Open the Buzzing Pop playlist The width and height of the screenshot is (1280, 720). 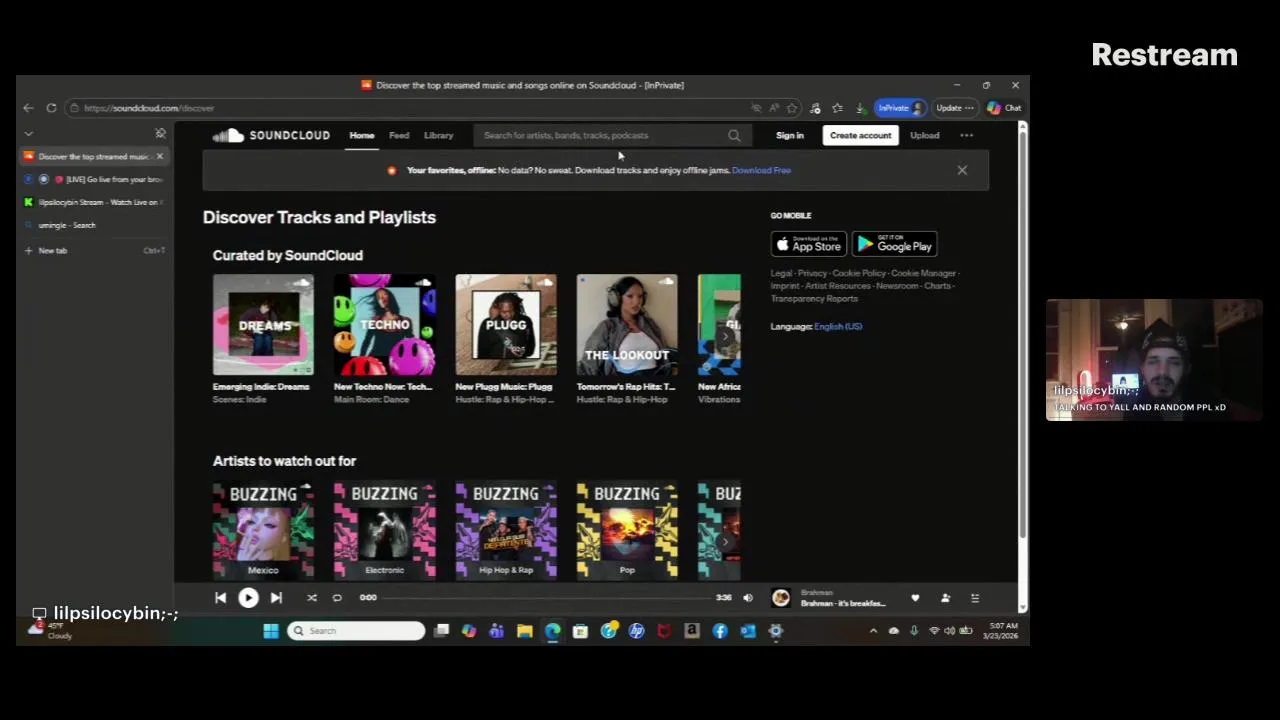627,530
